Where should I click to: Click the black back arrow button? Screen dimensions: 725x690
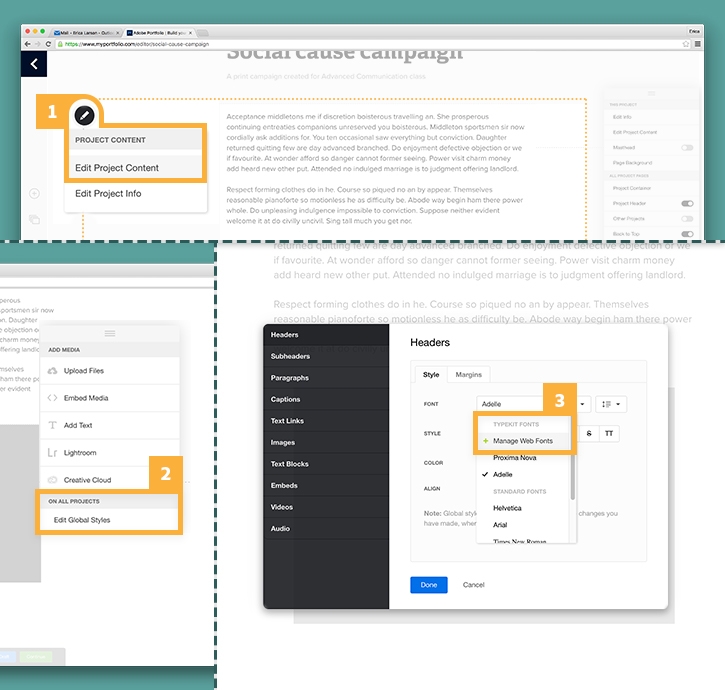pyautogui.click(x=34, y=64)
